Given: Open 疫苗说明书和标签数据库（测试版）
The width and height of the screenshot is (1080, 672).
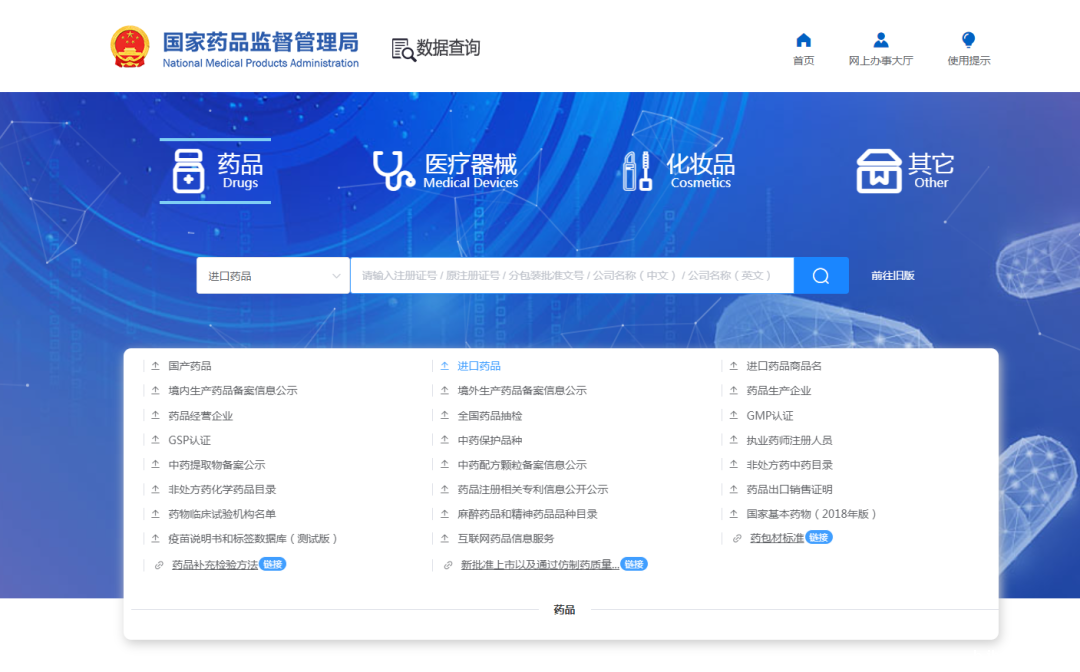Looking at the screenshot, I should point(253,539).
